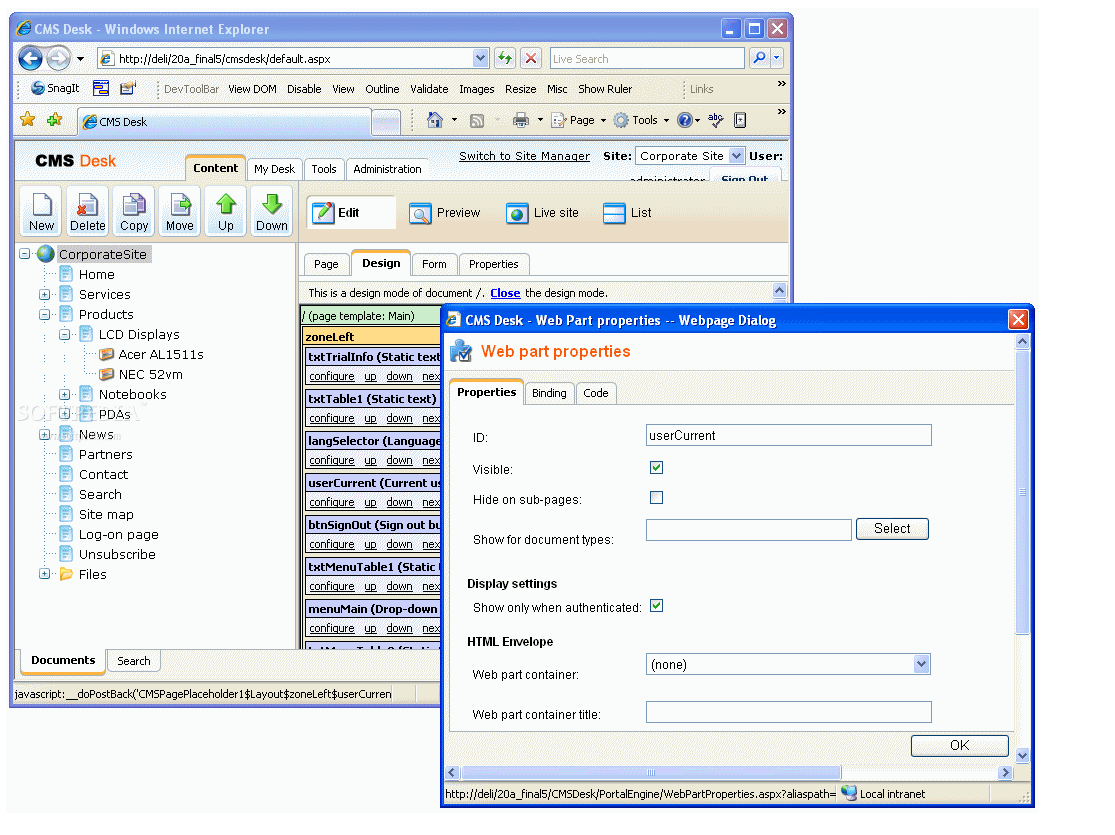
Task: Click the Delete document icon
Action: pos(87,211)
